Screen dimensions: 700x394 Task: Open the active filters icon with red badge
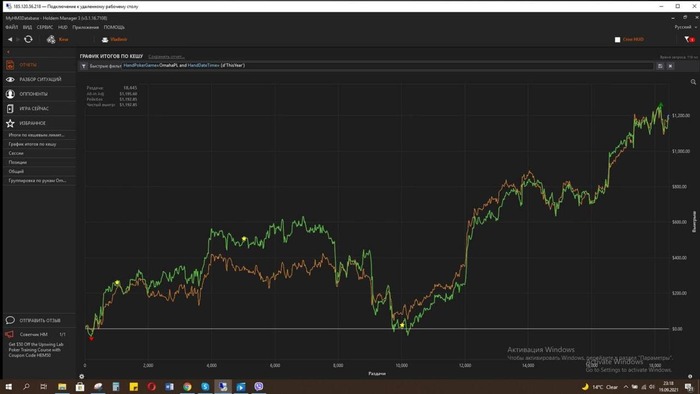tap(689, 39)
